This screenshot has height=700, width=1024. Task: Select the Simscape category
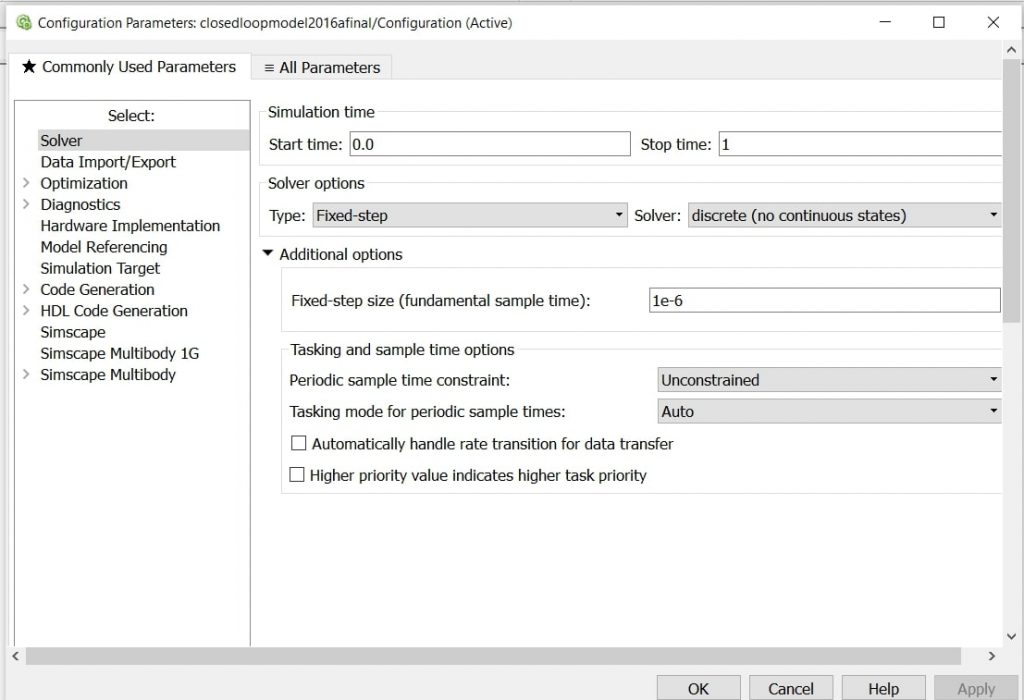(72, 332)
